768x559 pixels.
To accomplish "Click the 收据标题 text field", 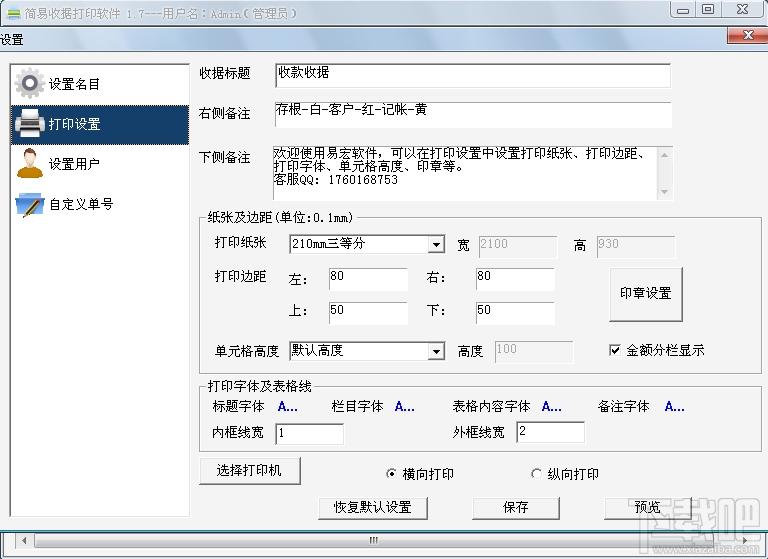I will [473, 75].
